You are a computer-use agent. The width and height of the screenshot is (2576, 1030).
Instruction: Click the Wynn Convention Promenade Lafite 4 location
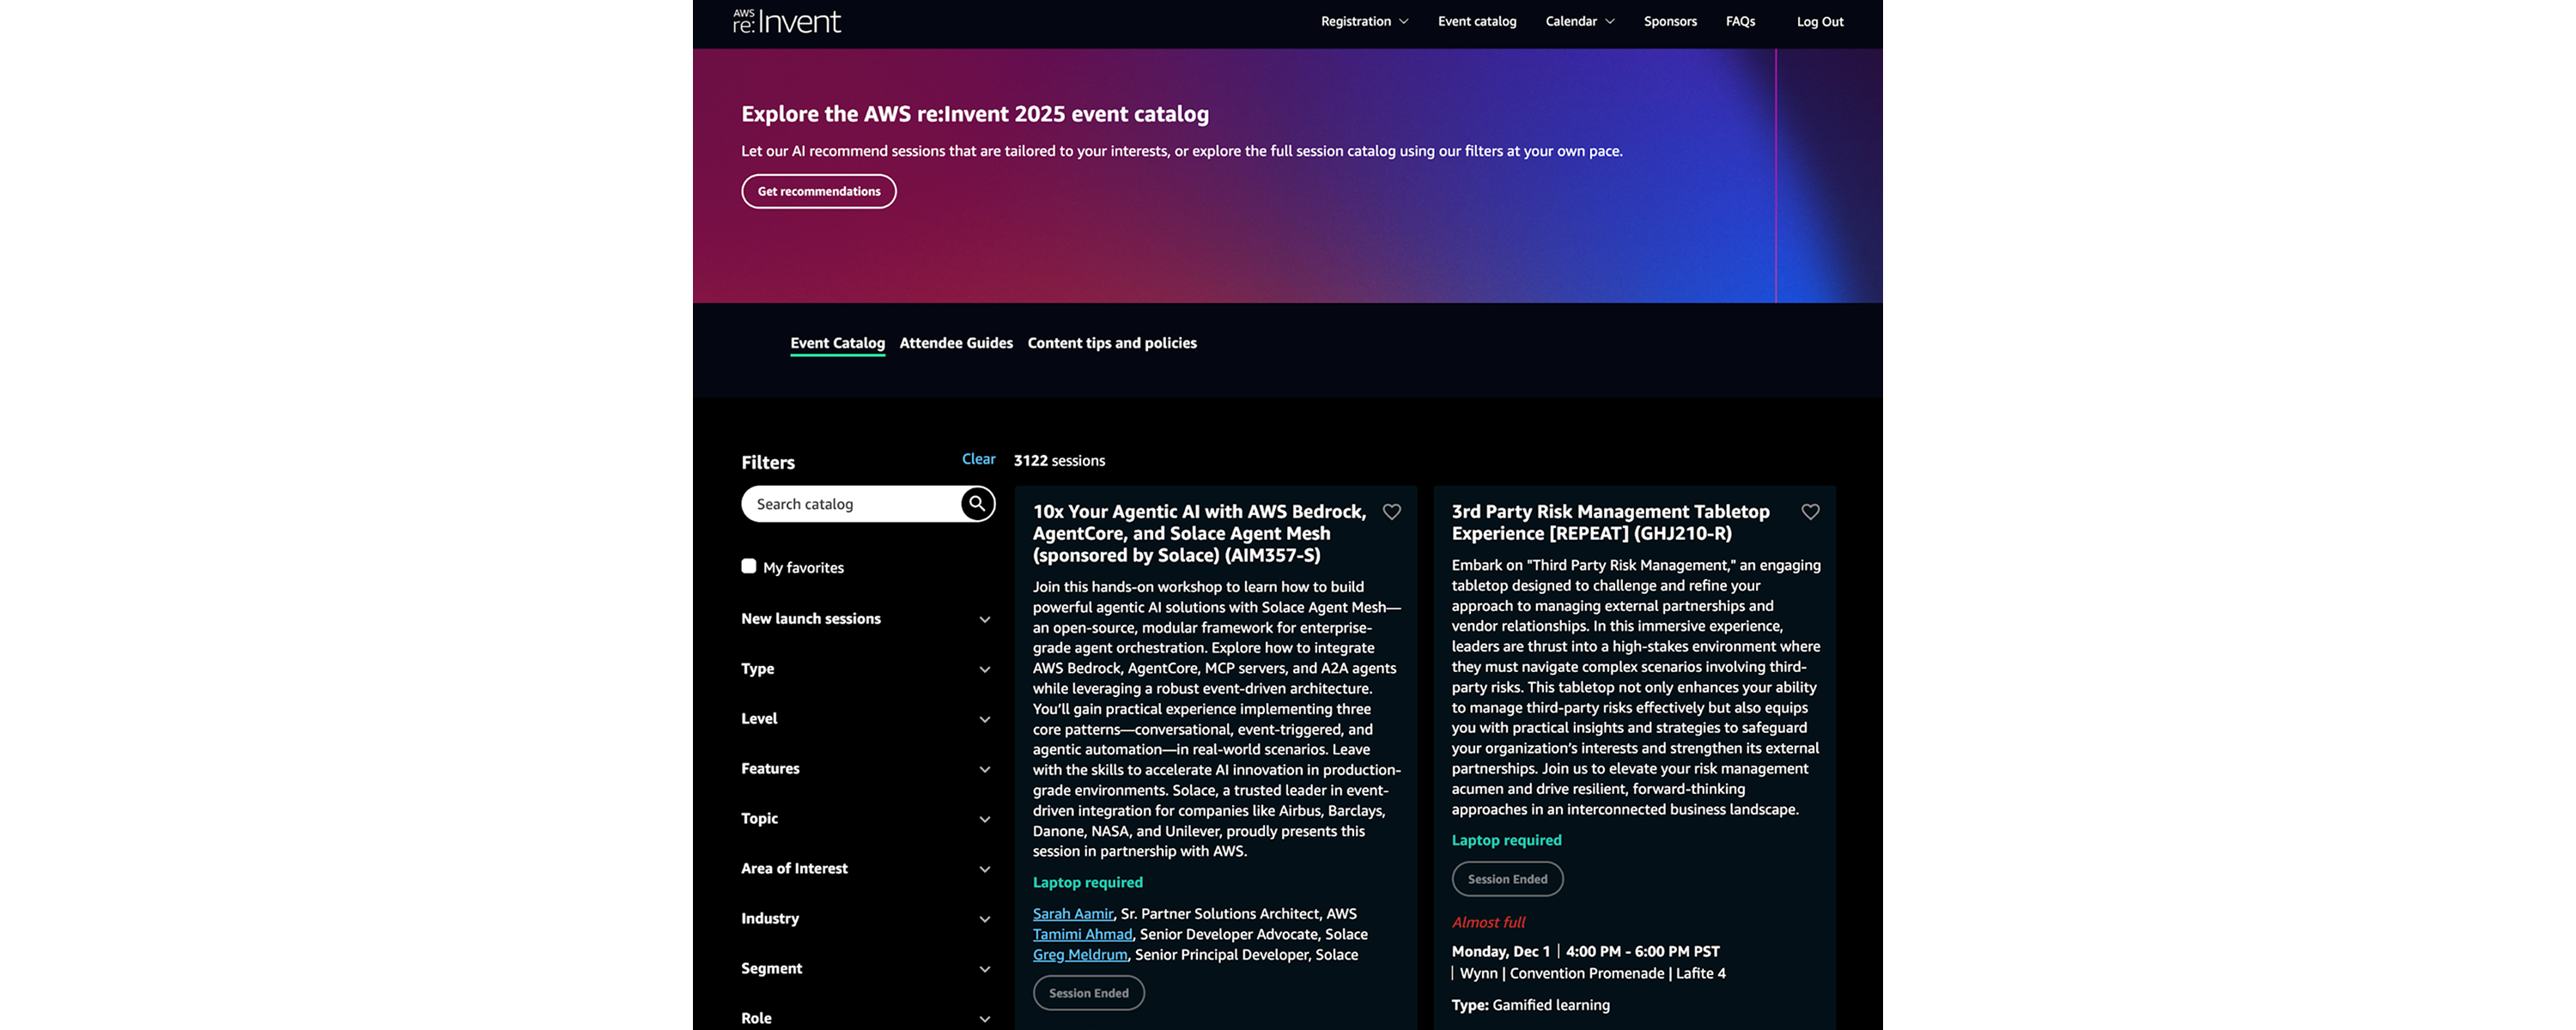coord(1592,973)
